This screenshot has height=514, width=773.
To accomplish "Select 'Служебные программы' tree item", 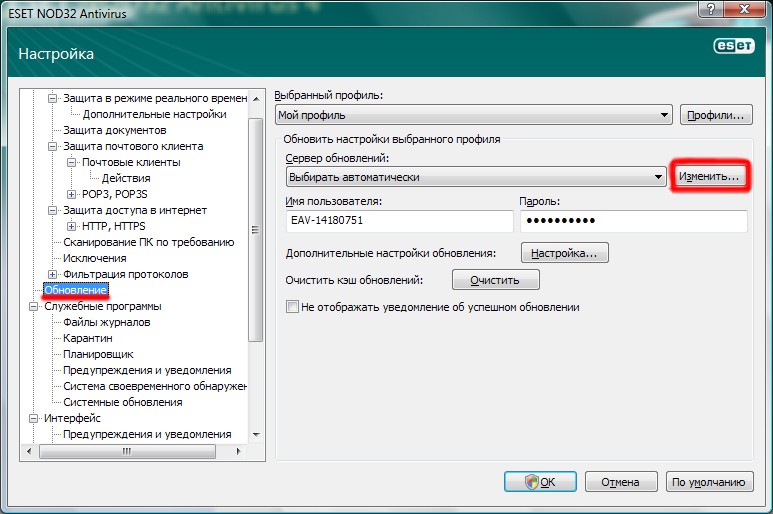I will pyautogui.click(x=103, y=306).
